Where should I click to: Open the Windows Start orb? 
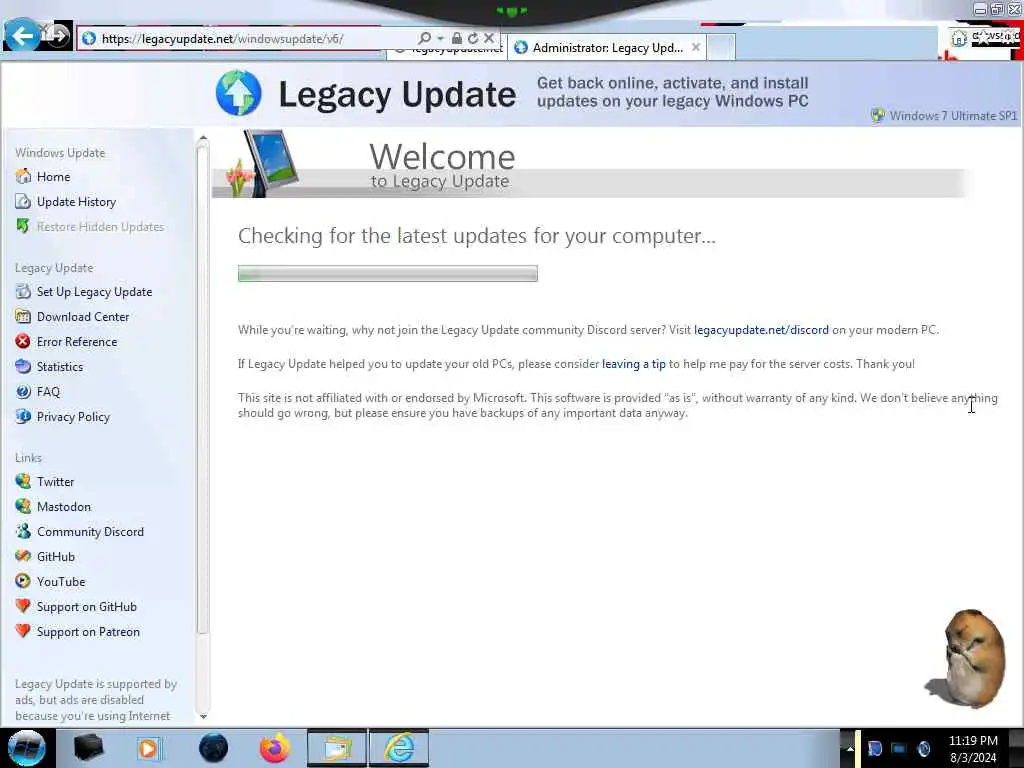(26, 748)
